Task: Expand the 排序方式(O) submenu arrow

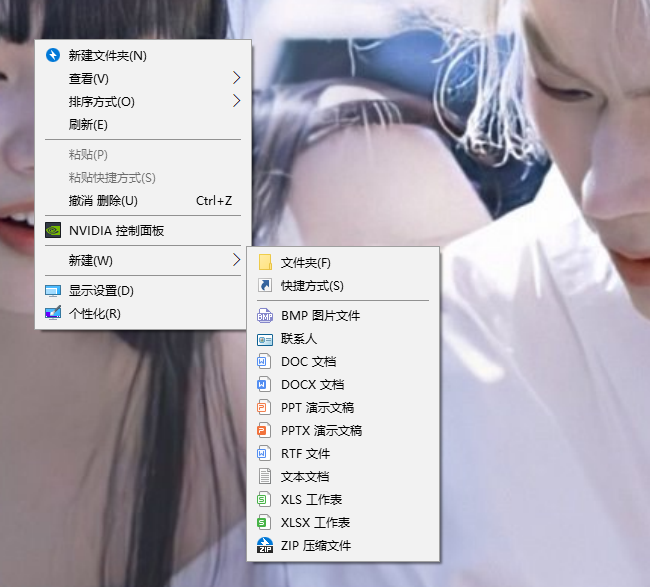Action: coord(236,101)
